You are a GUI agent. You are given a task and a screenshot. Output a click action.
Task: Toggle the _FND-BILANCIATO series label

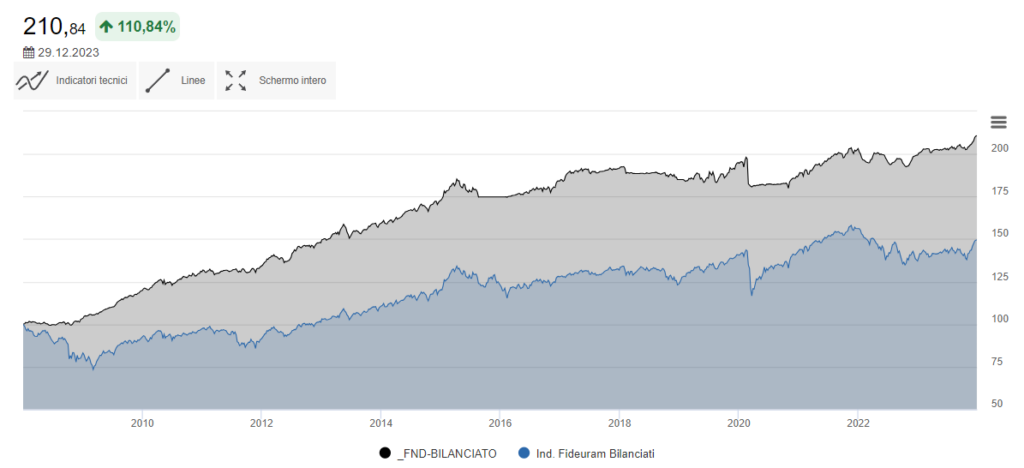[446, 453]
